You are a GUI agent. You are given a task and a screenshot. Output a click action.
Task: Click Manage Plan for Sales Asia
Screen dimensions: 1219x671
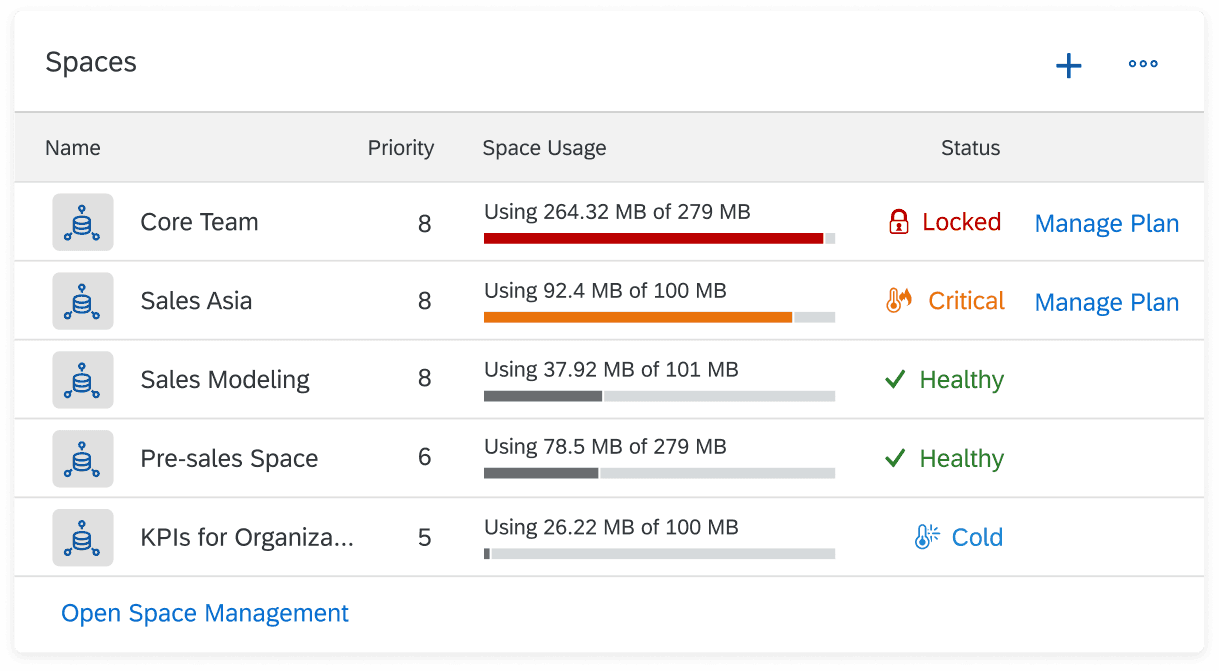[1106, 303]
